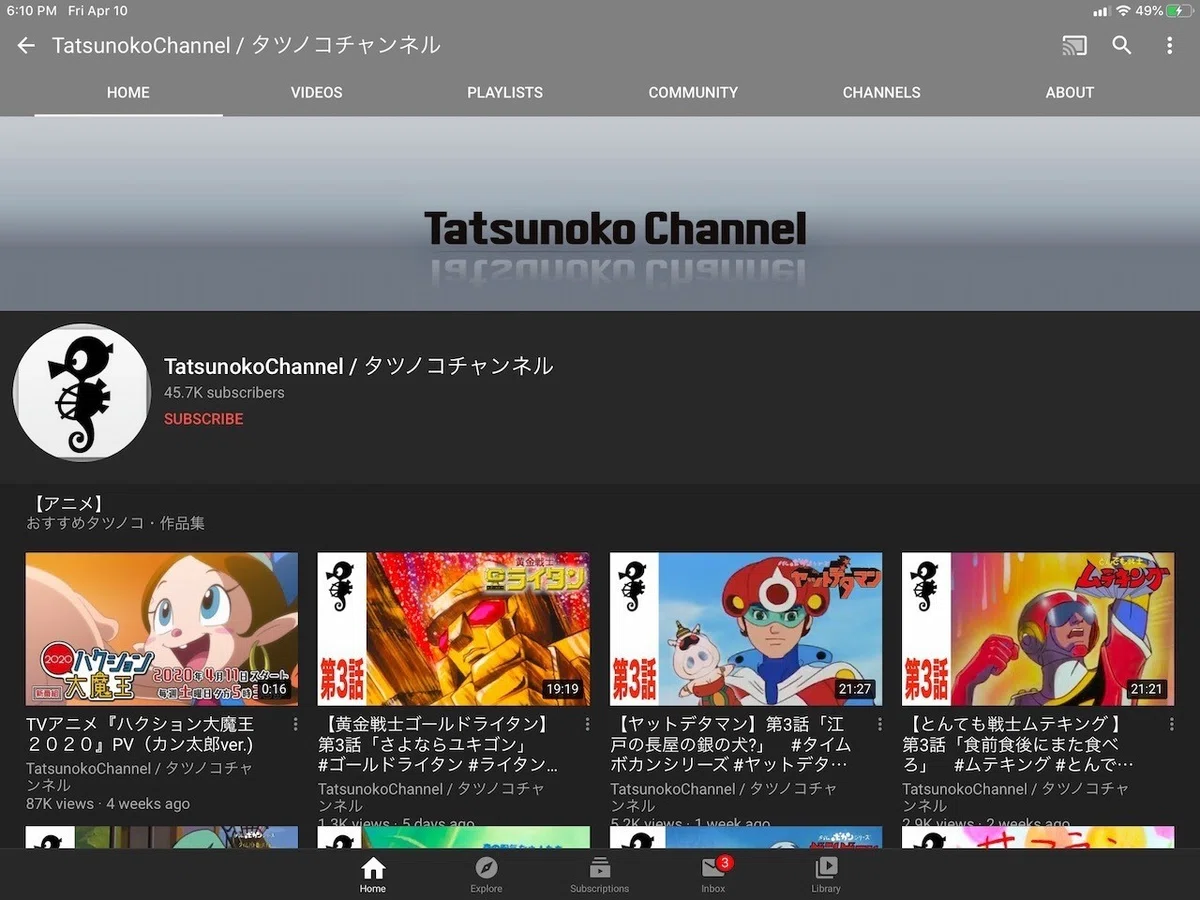
Task: Tap the back arrow in header
Action: (x=26, y=45)
